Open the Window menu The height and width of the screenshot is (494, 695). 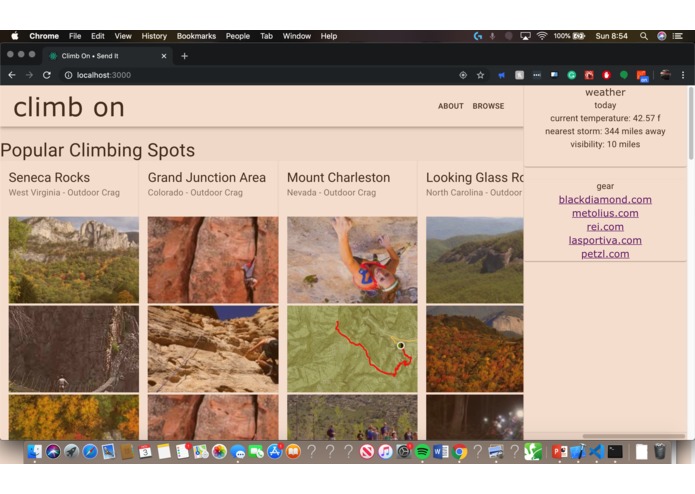click(297, 36)
